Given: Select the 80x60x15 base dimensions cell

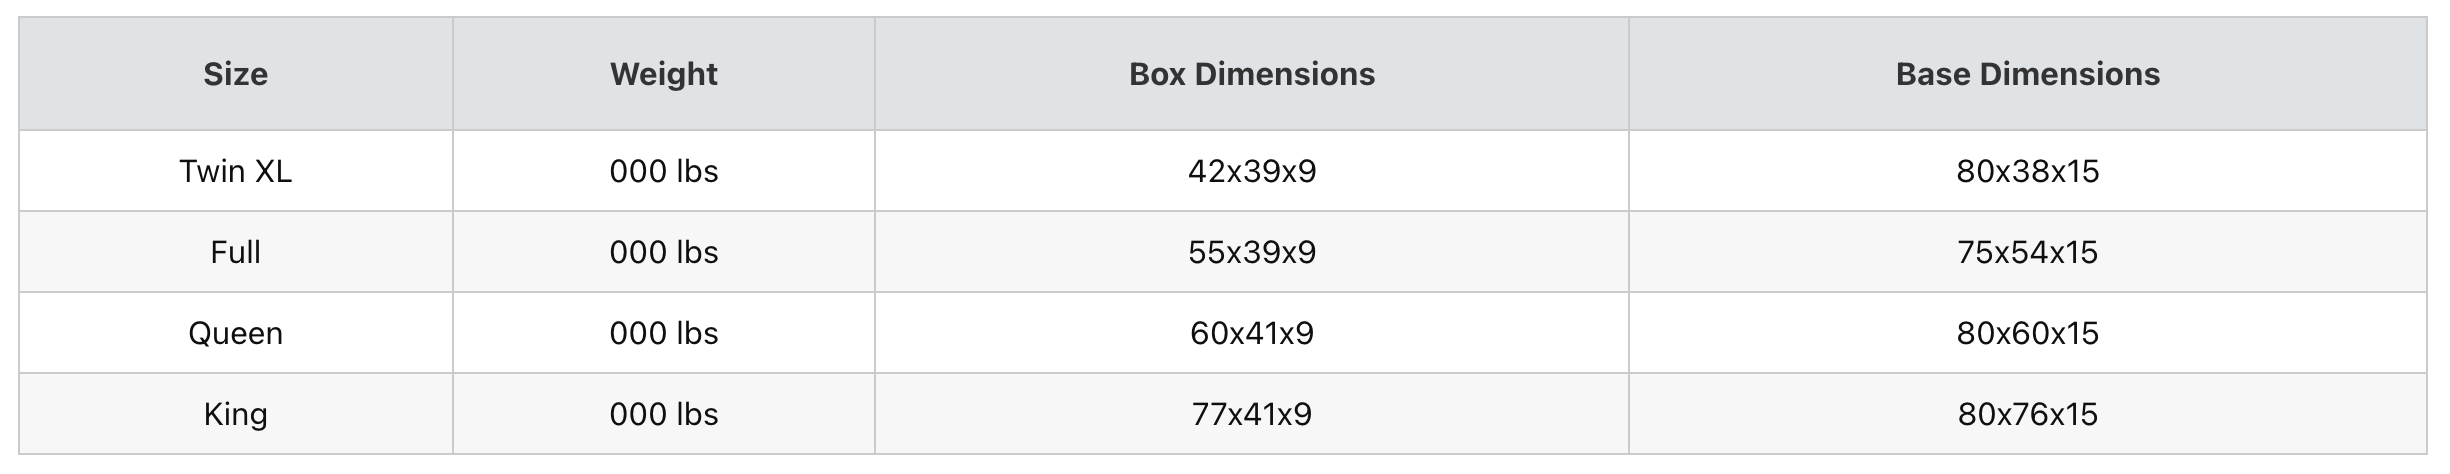Looking at the screenshot, I should pos(2028,333).
